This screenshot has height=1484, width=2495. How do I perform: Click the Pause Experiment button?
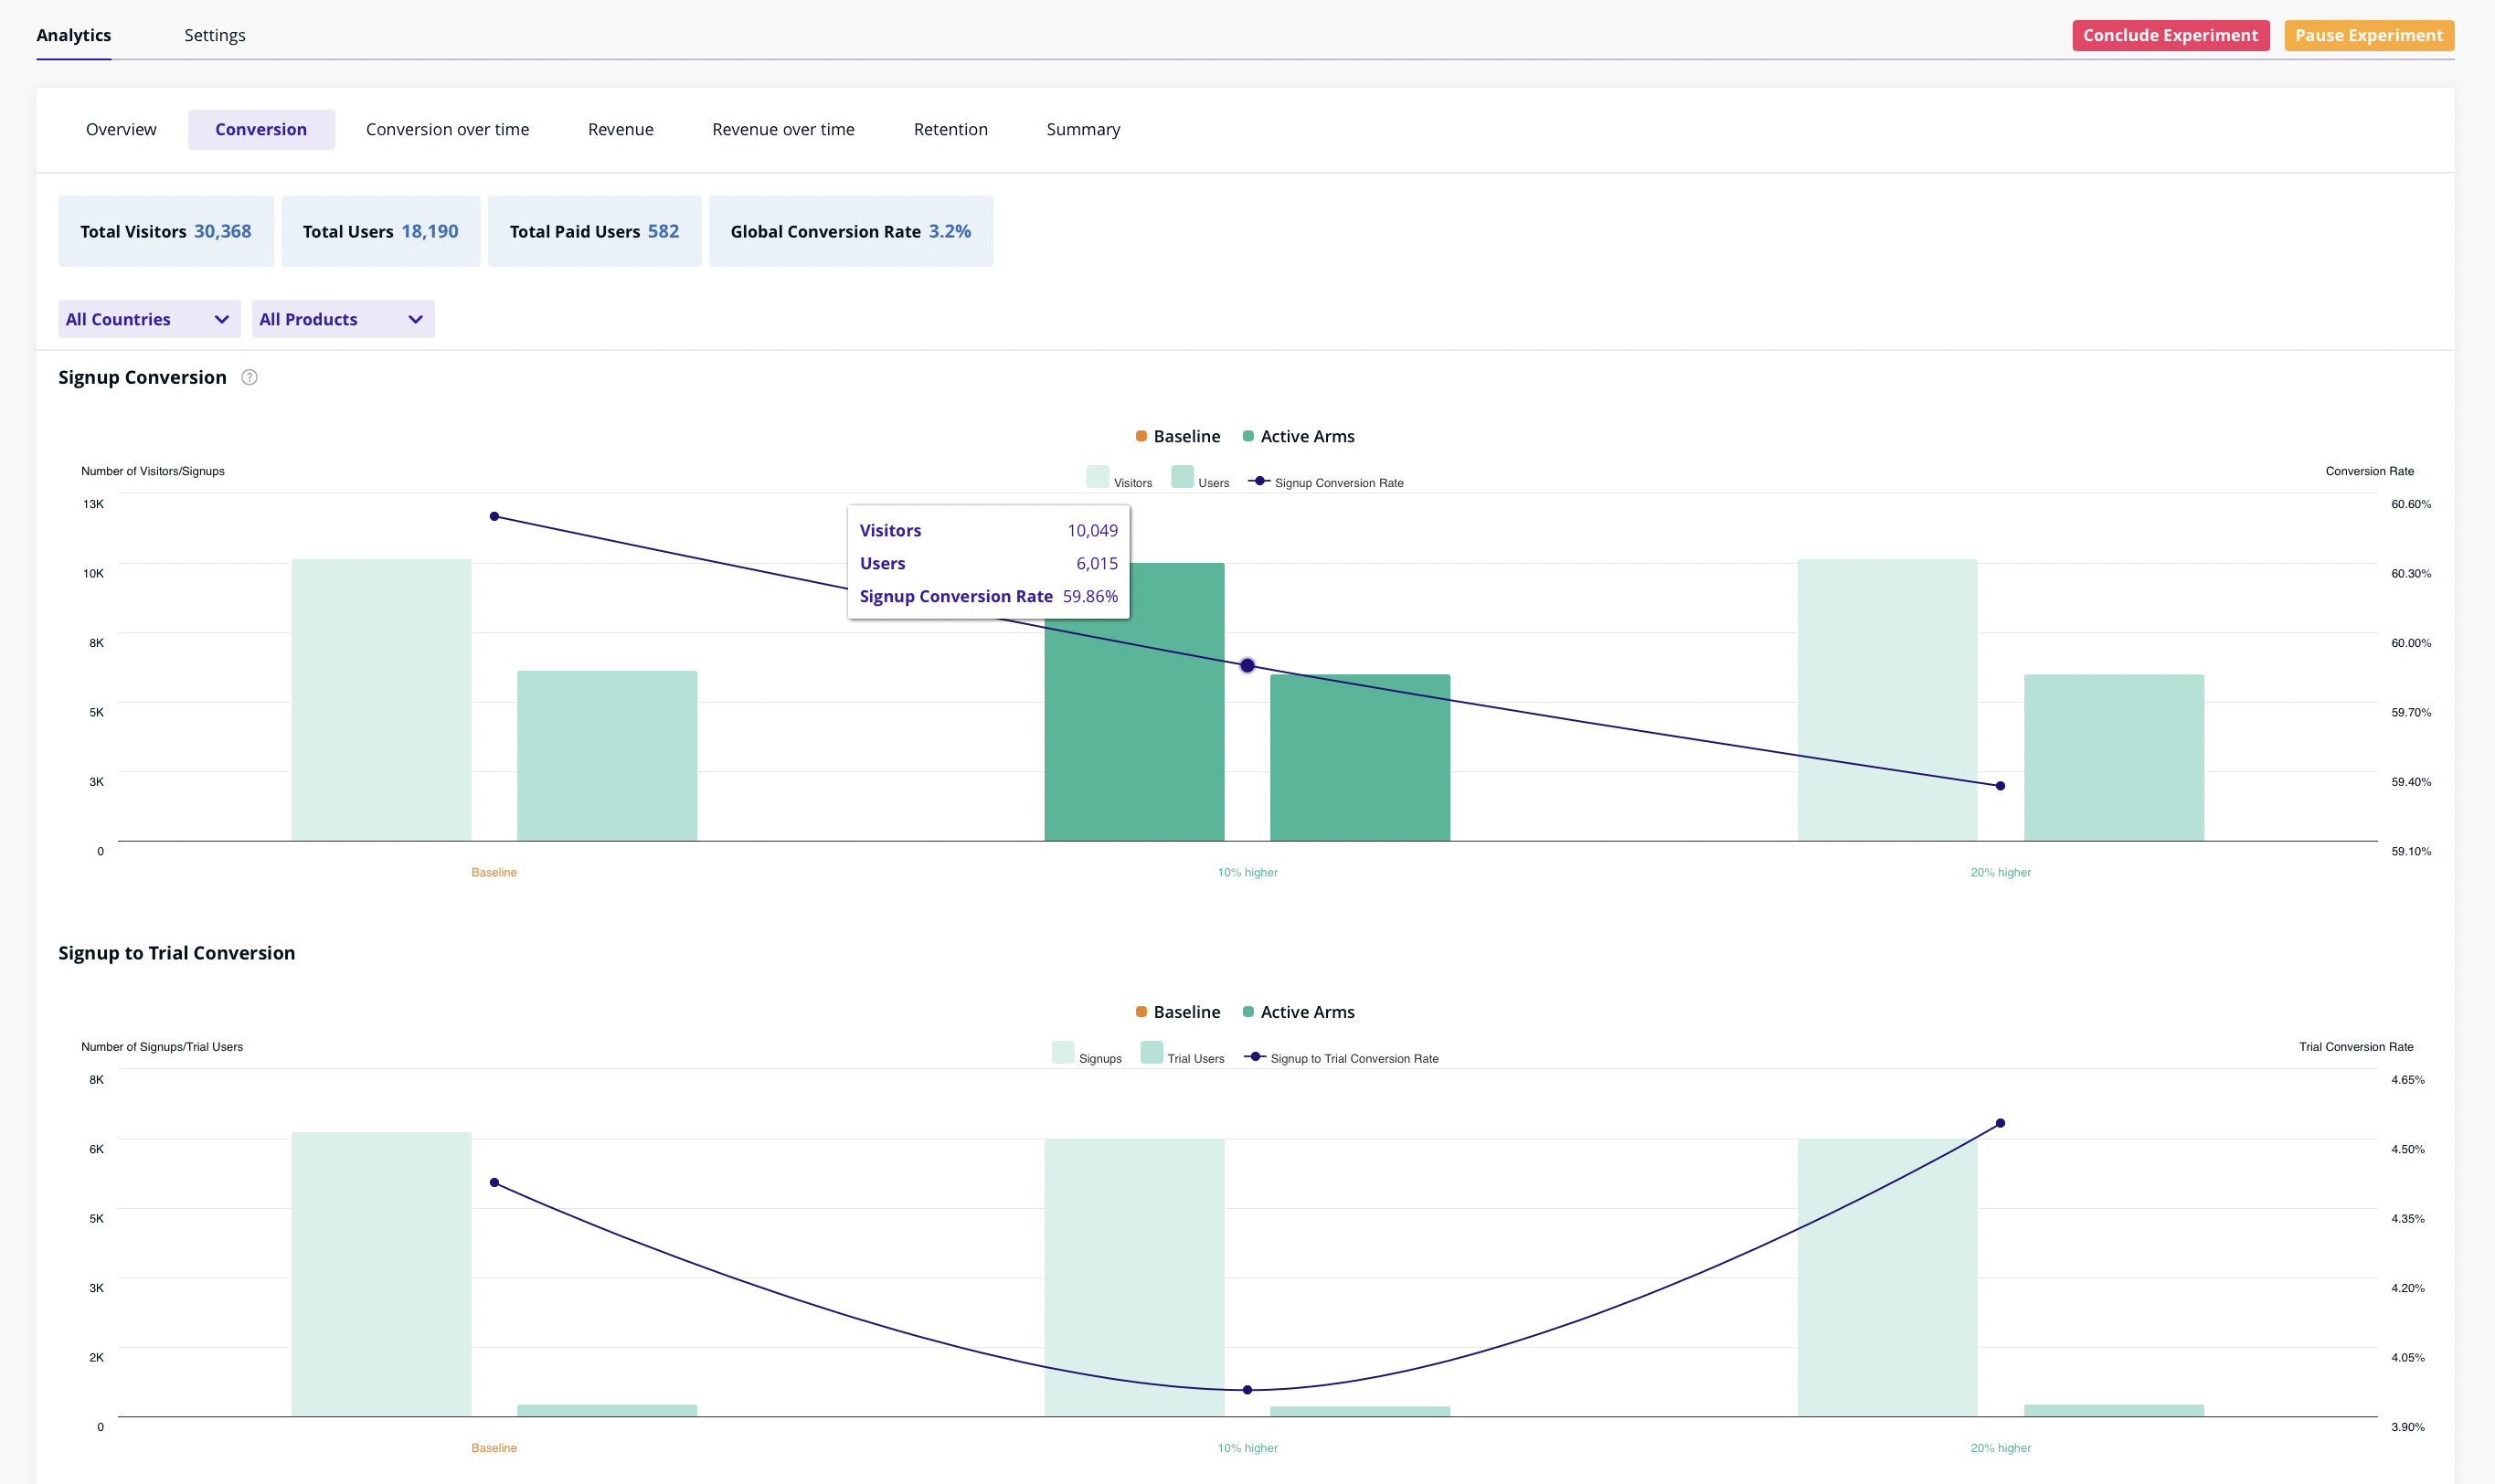2368,35
